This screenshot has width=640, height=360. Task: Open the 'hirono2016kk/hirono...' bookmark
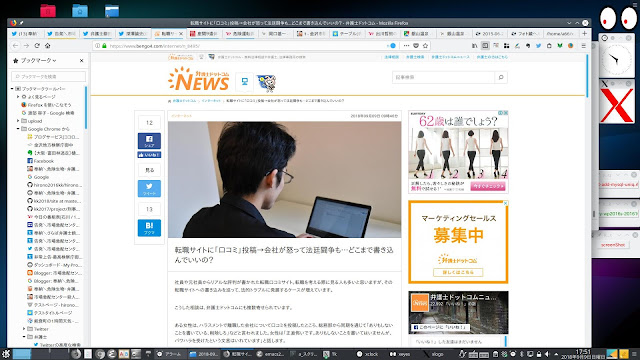55,185
